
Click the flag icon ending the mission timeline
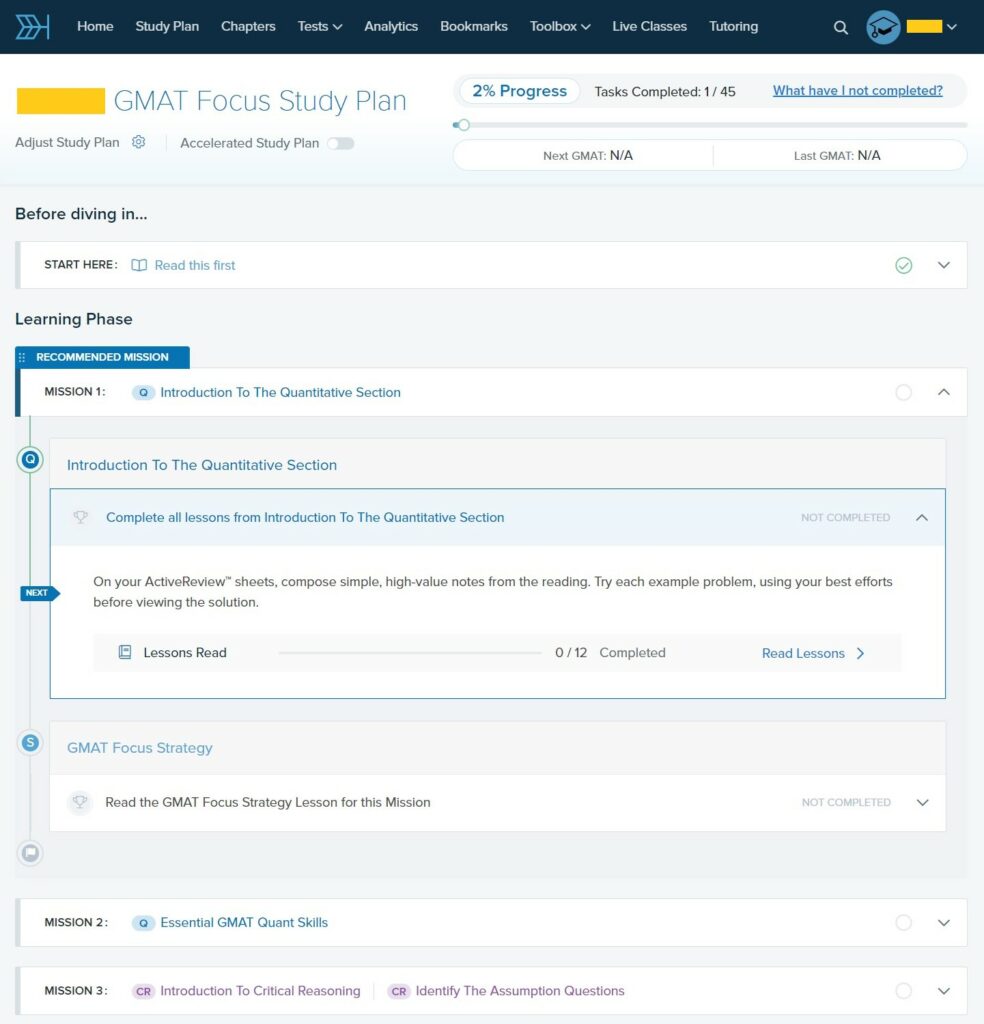click(x=30, y=853)
